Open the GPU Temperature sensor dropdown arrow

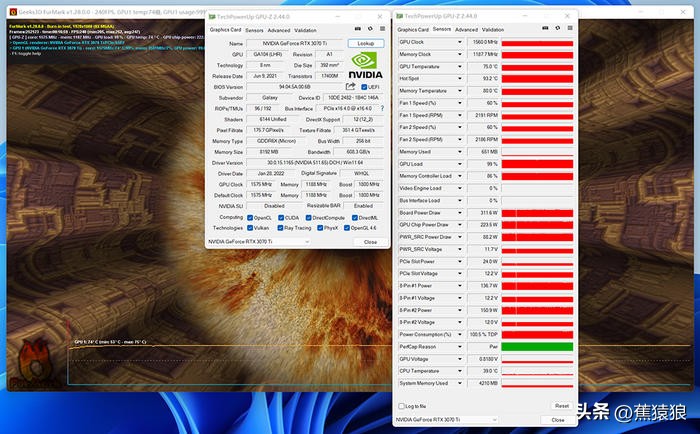pos(459,67)
